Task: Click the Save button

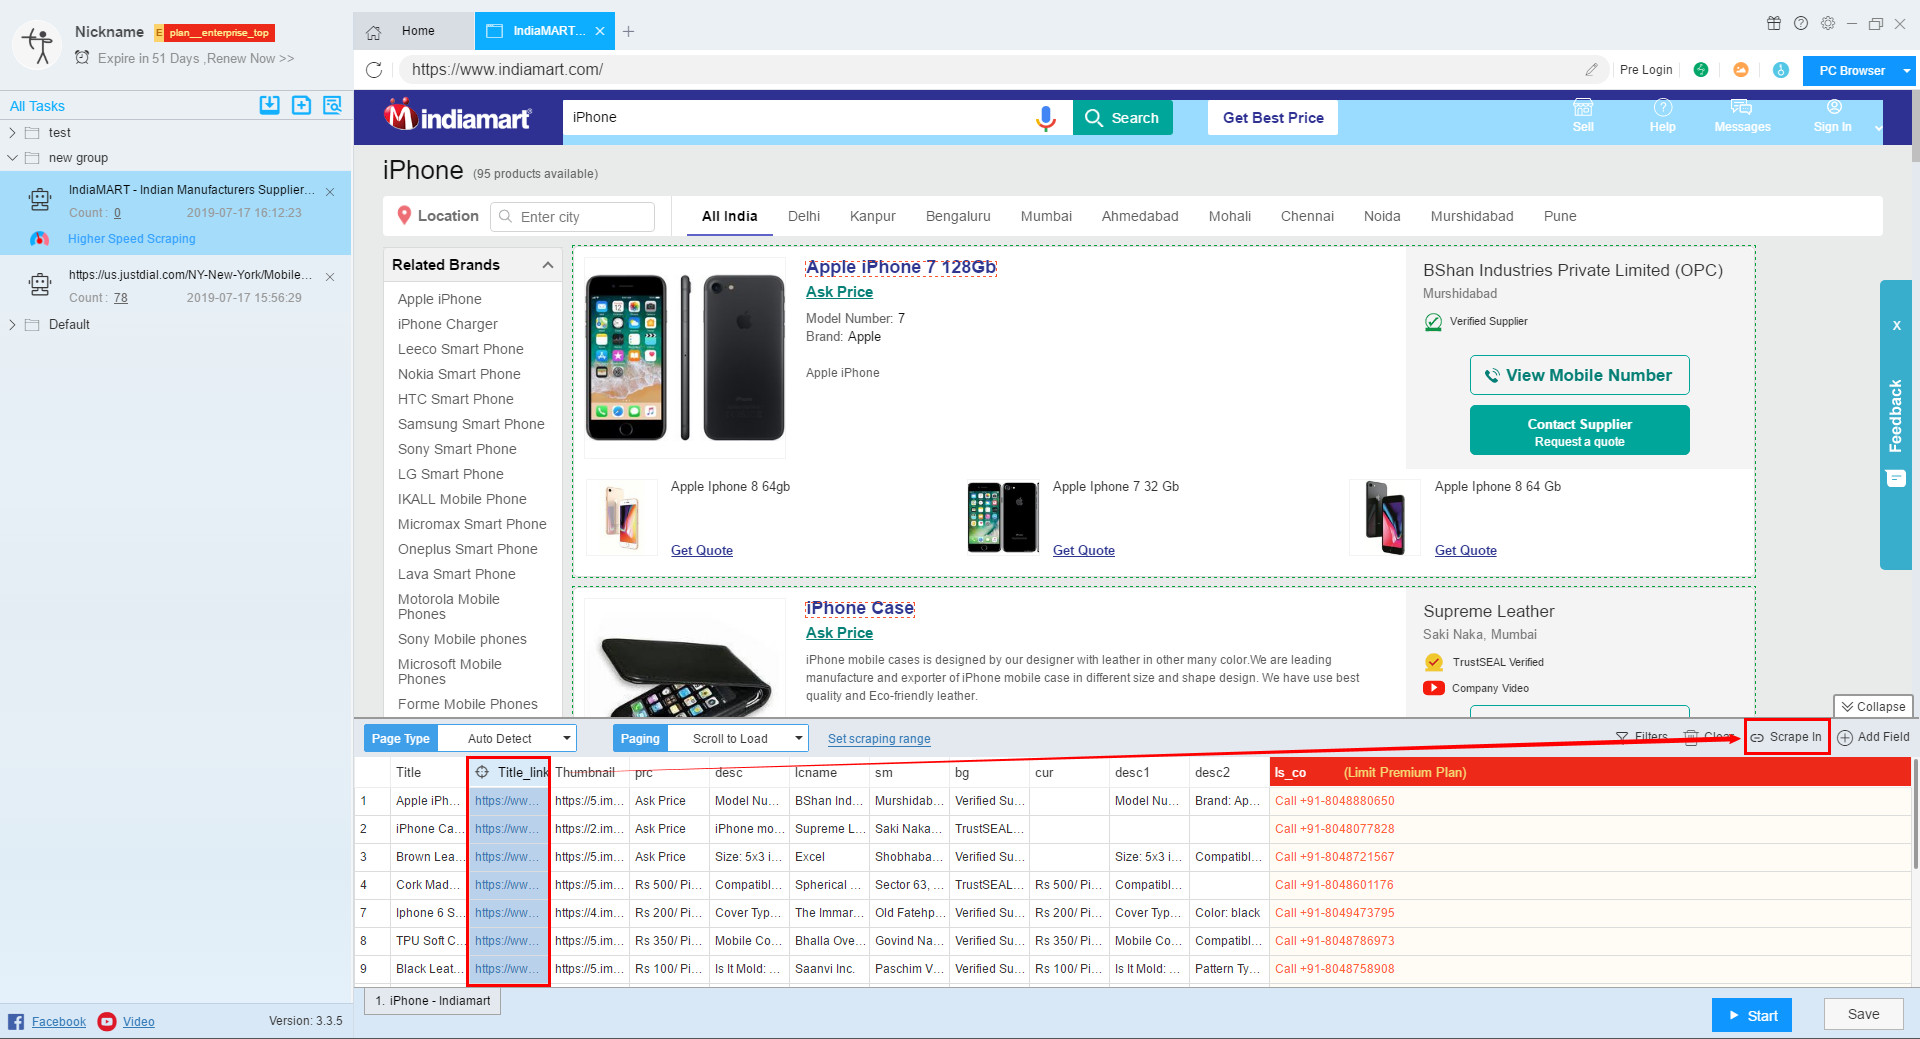Action: click(x=1863, y=1014)
